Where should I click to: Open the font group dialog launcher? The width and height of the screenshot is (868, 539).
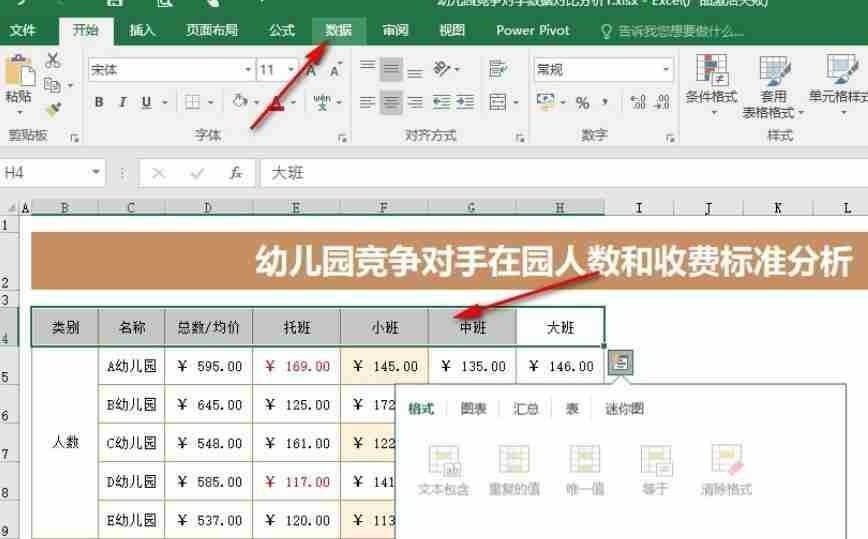coord(342,138)
